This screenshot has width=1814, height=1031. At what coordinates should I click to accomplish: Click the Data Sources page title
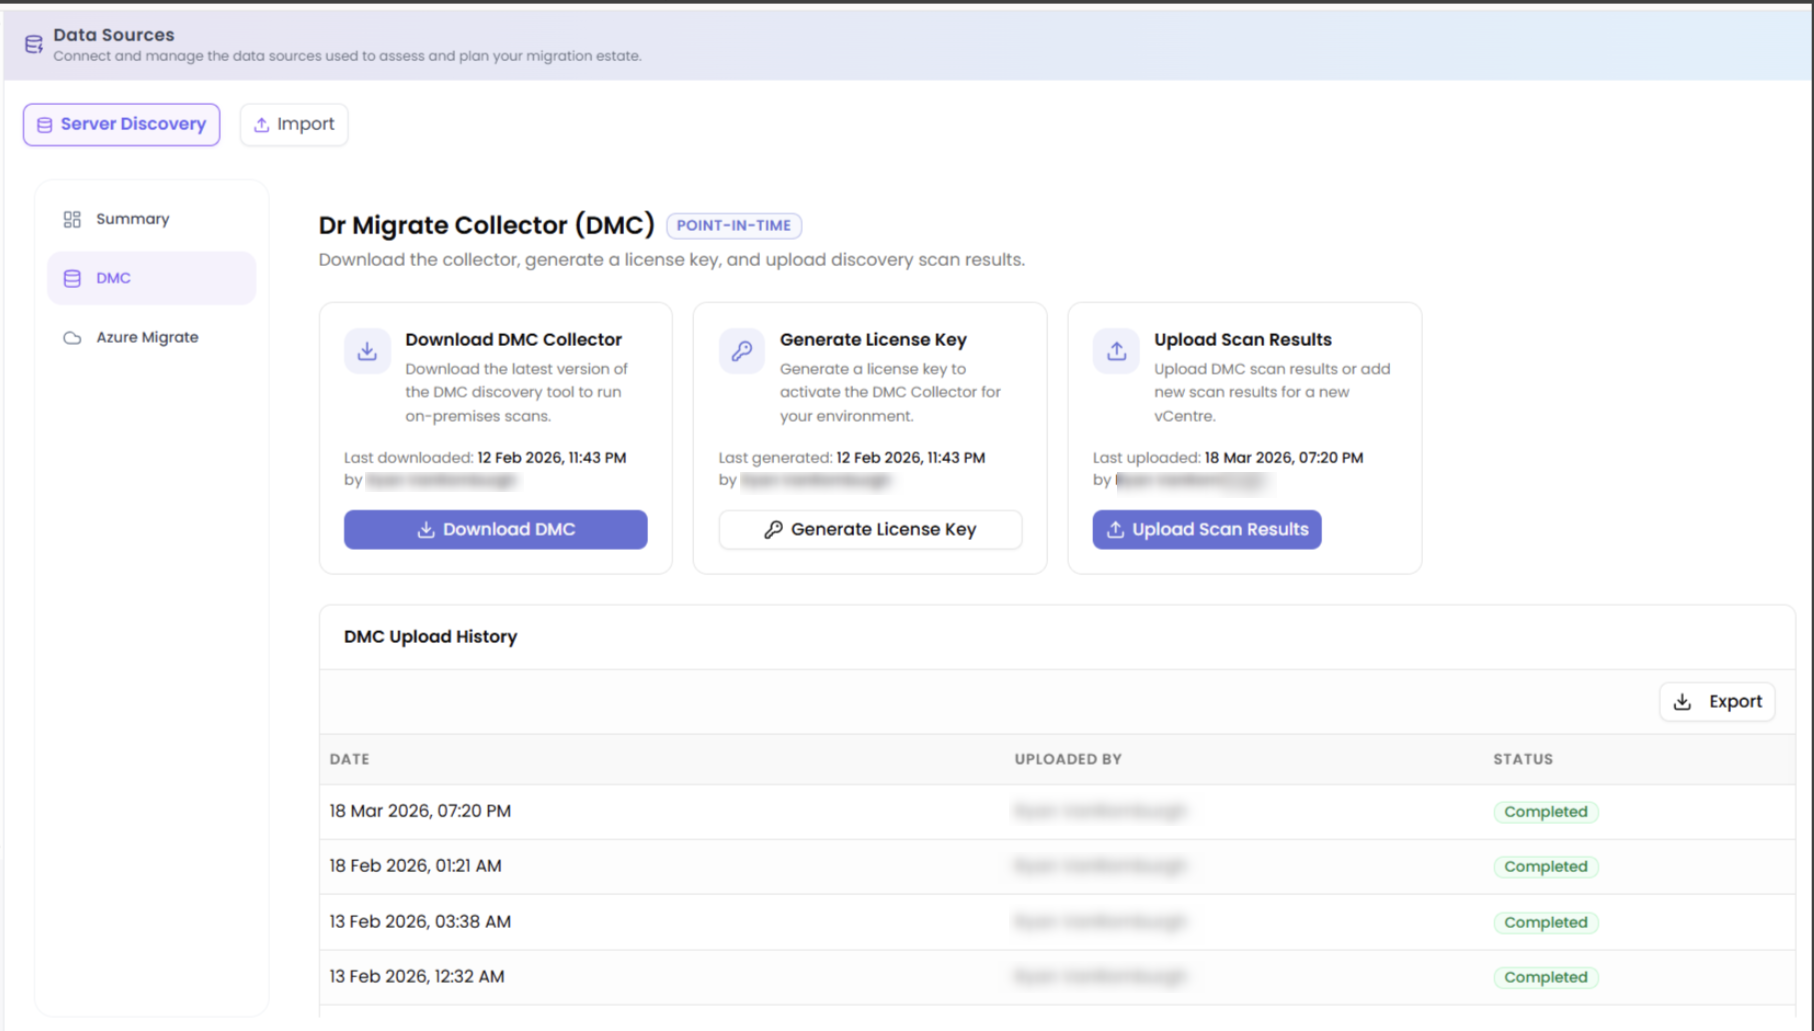(113, 34)
